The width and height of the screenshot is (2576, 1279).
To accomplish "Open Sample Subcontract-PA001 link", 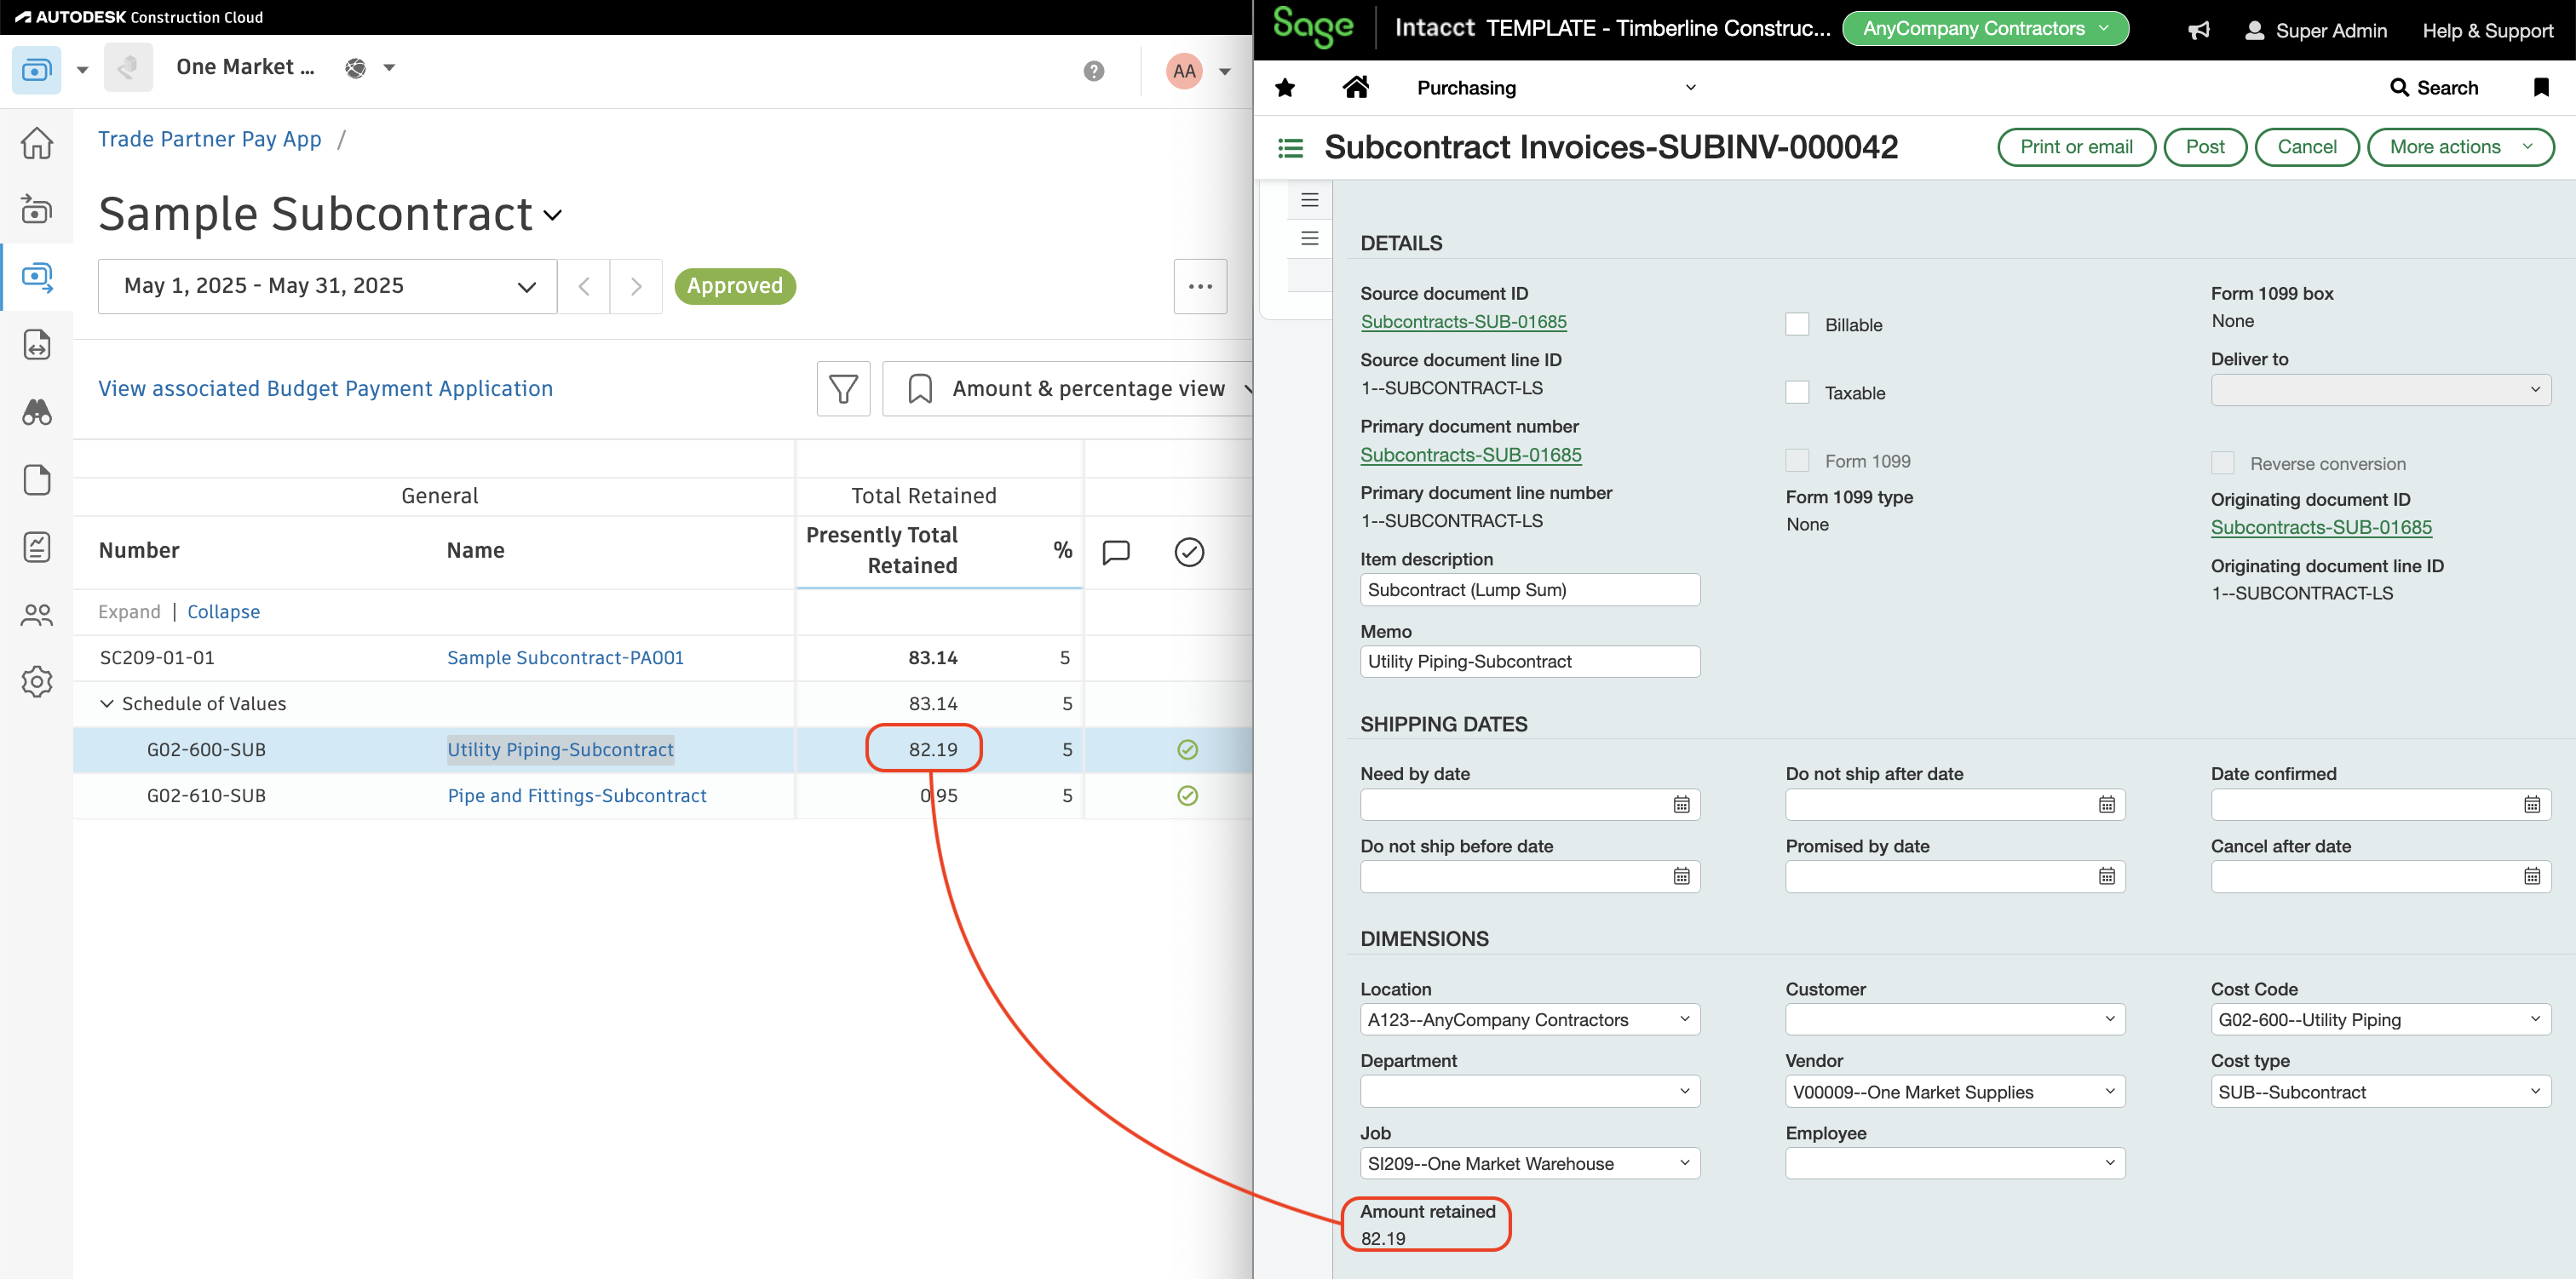I will (565, 657).
